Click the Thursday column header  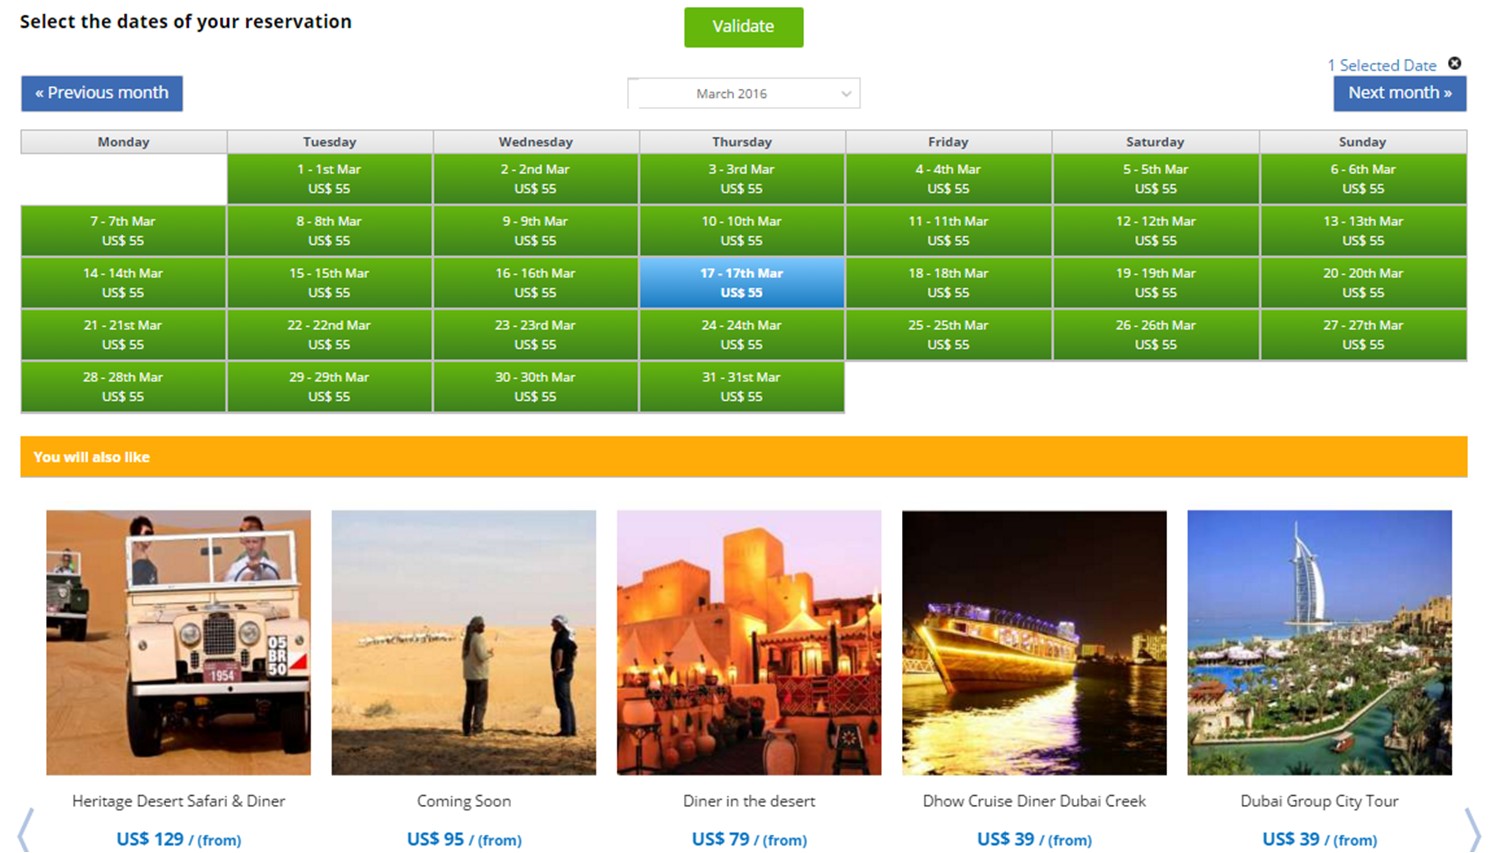pyautogui.click(x=742, y=142)
